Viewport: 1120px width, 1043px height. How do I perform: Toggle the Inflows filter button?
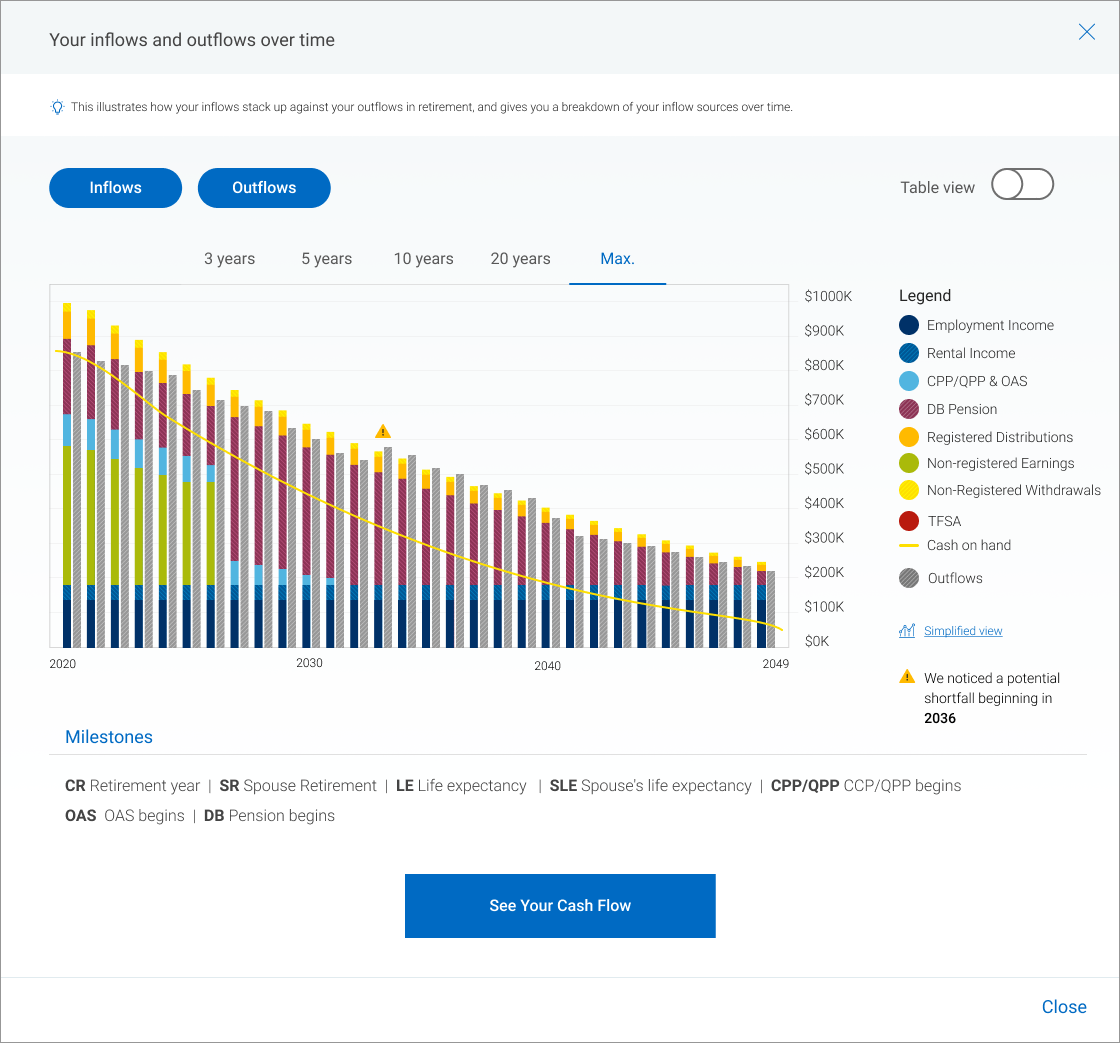115,188
